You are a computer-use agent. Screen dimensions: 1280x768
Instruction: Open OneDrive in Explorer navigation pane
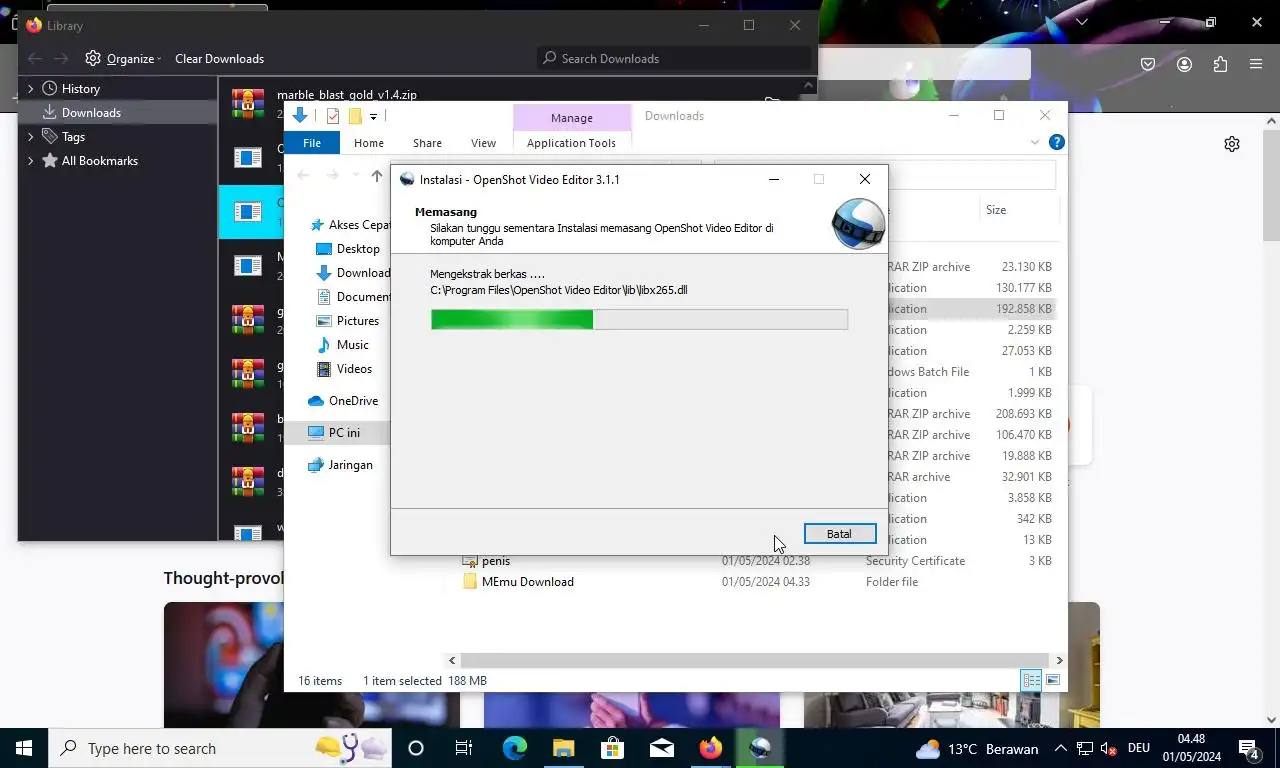coord(353,401)
